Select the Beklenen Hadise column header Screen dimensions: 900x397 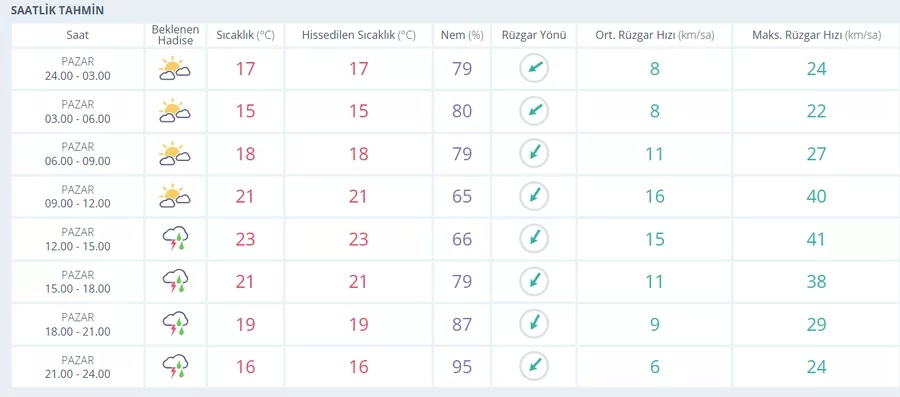click(176, 35)
